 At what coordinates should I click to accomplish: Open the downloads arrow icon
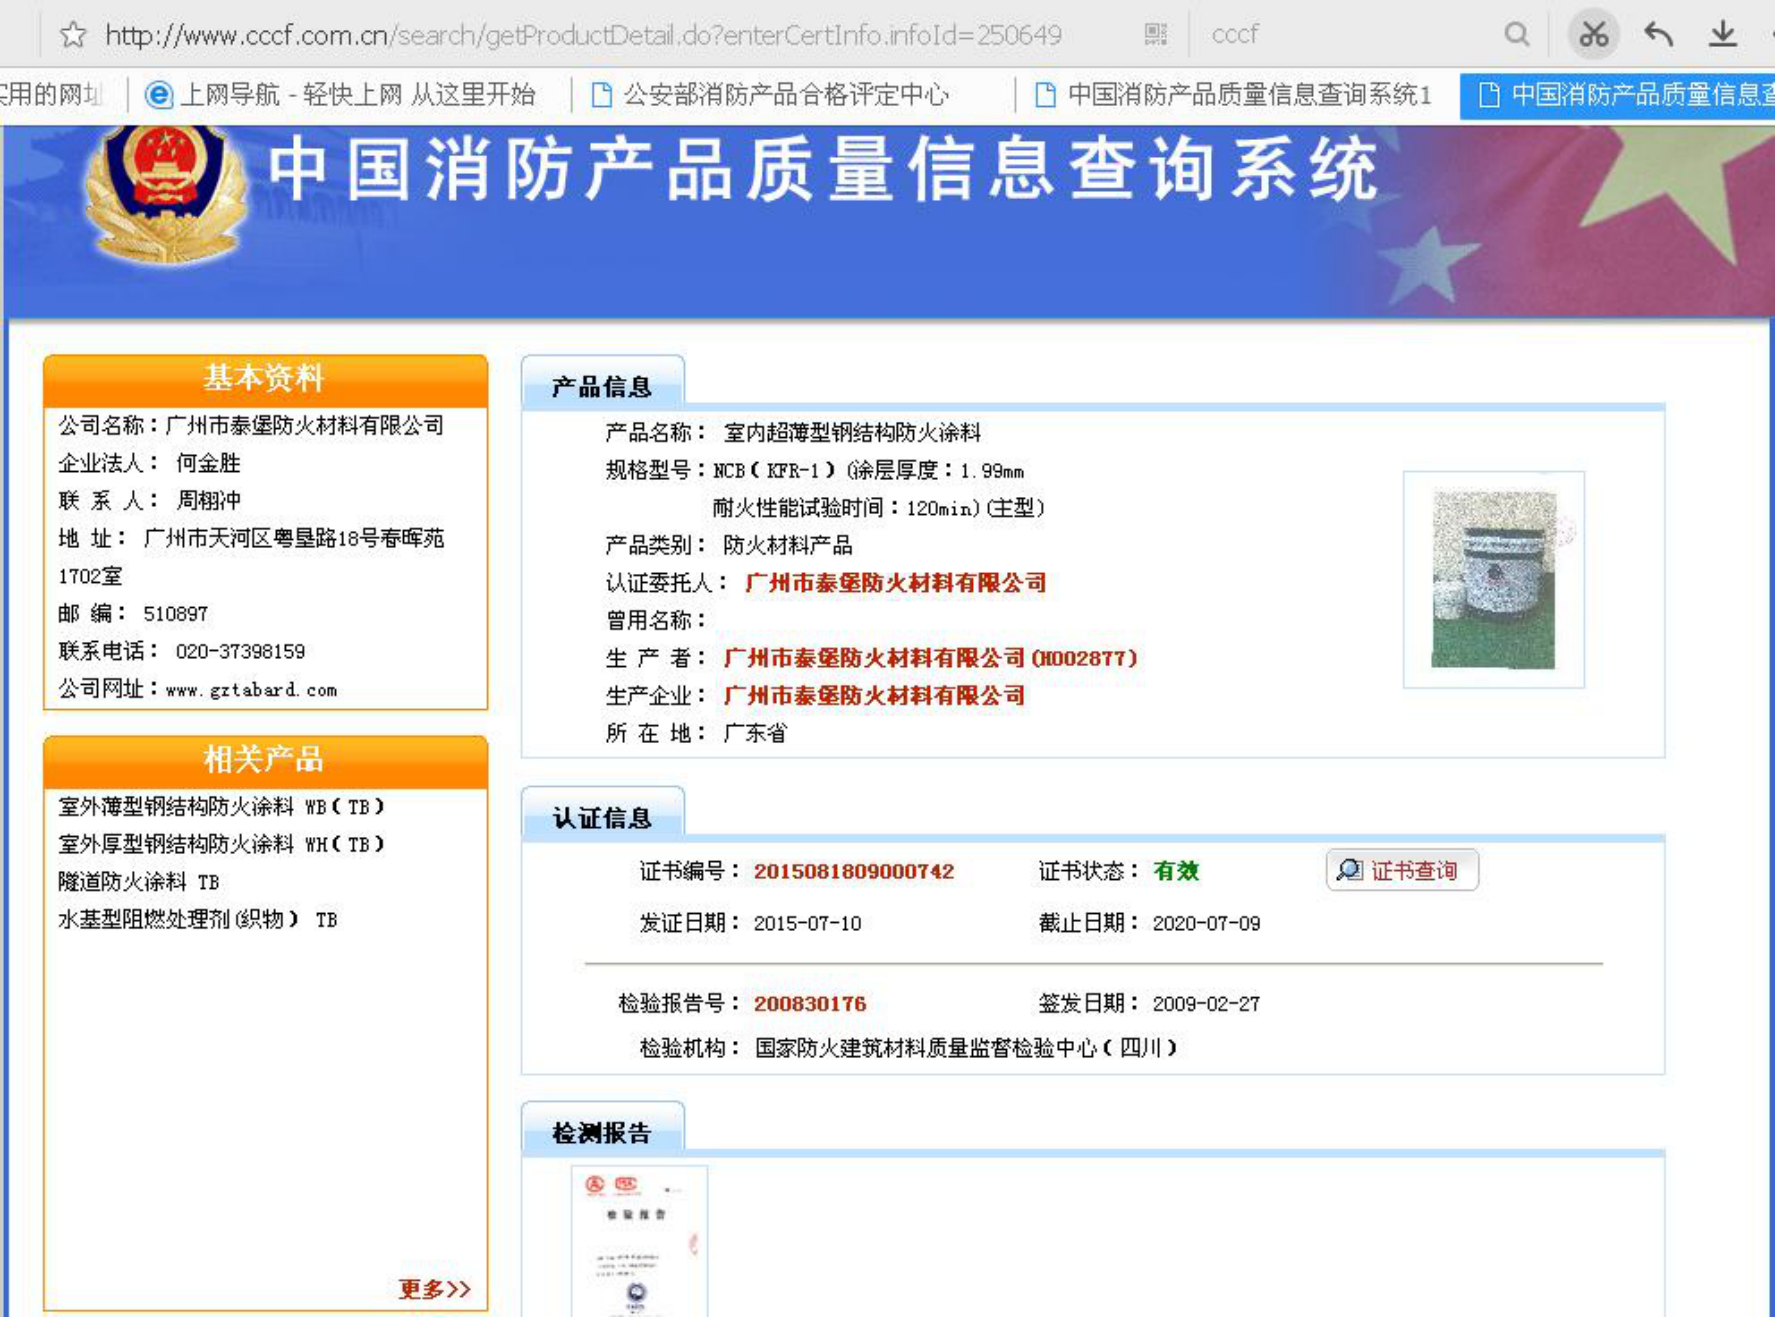point(1722,35)
